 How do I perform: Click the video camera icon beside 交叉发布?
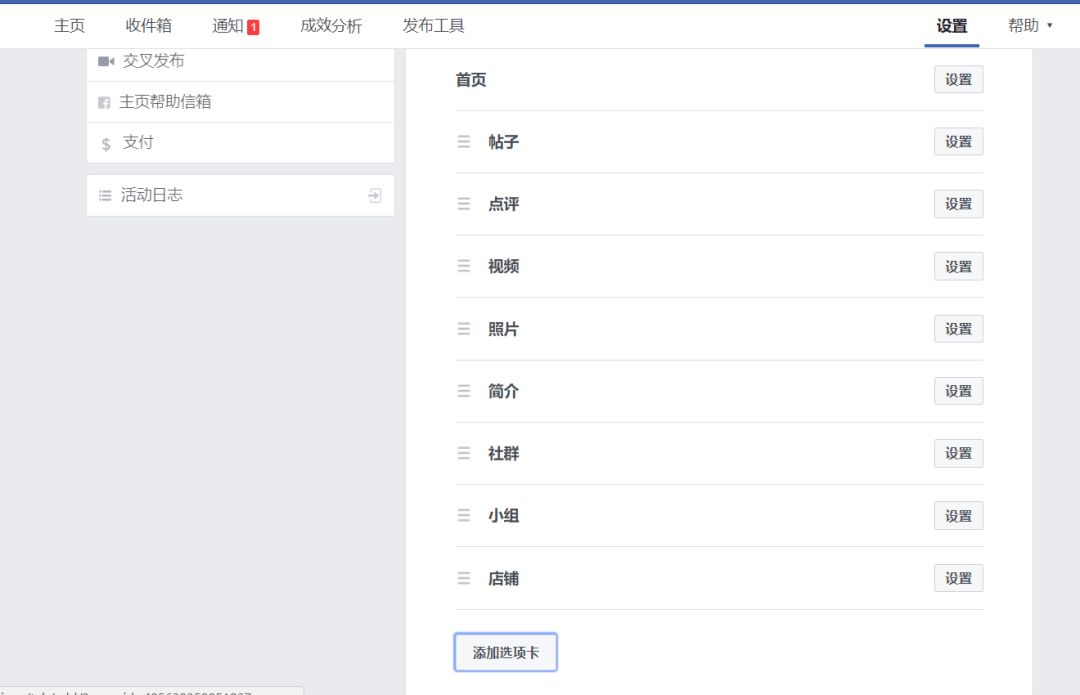pos(105,60)
